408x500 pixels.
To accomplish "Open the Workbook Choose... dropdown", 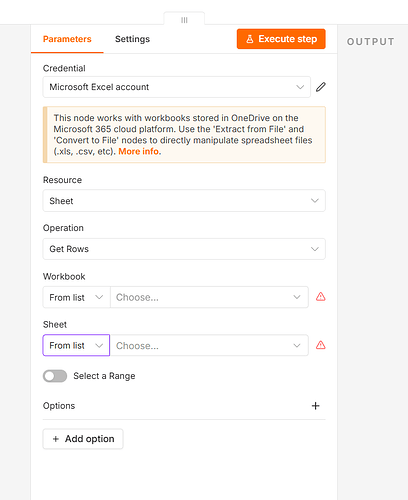I will pyautogui.click(x=209, y=297).
